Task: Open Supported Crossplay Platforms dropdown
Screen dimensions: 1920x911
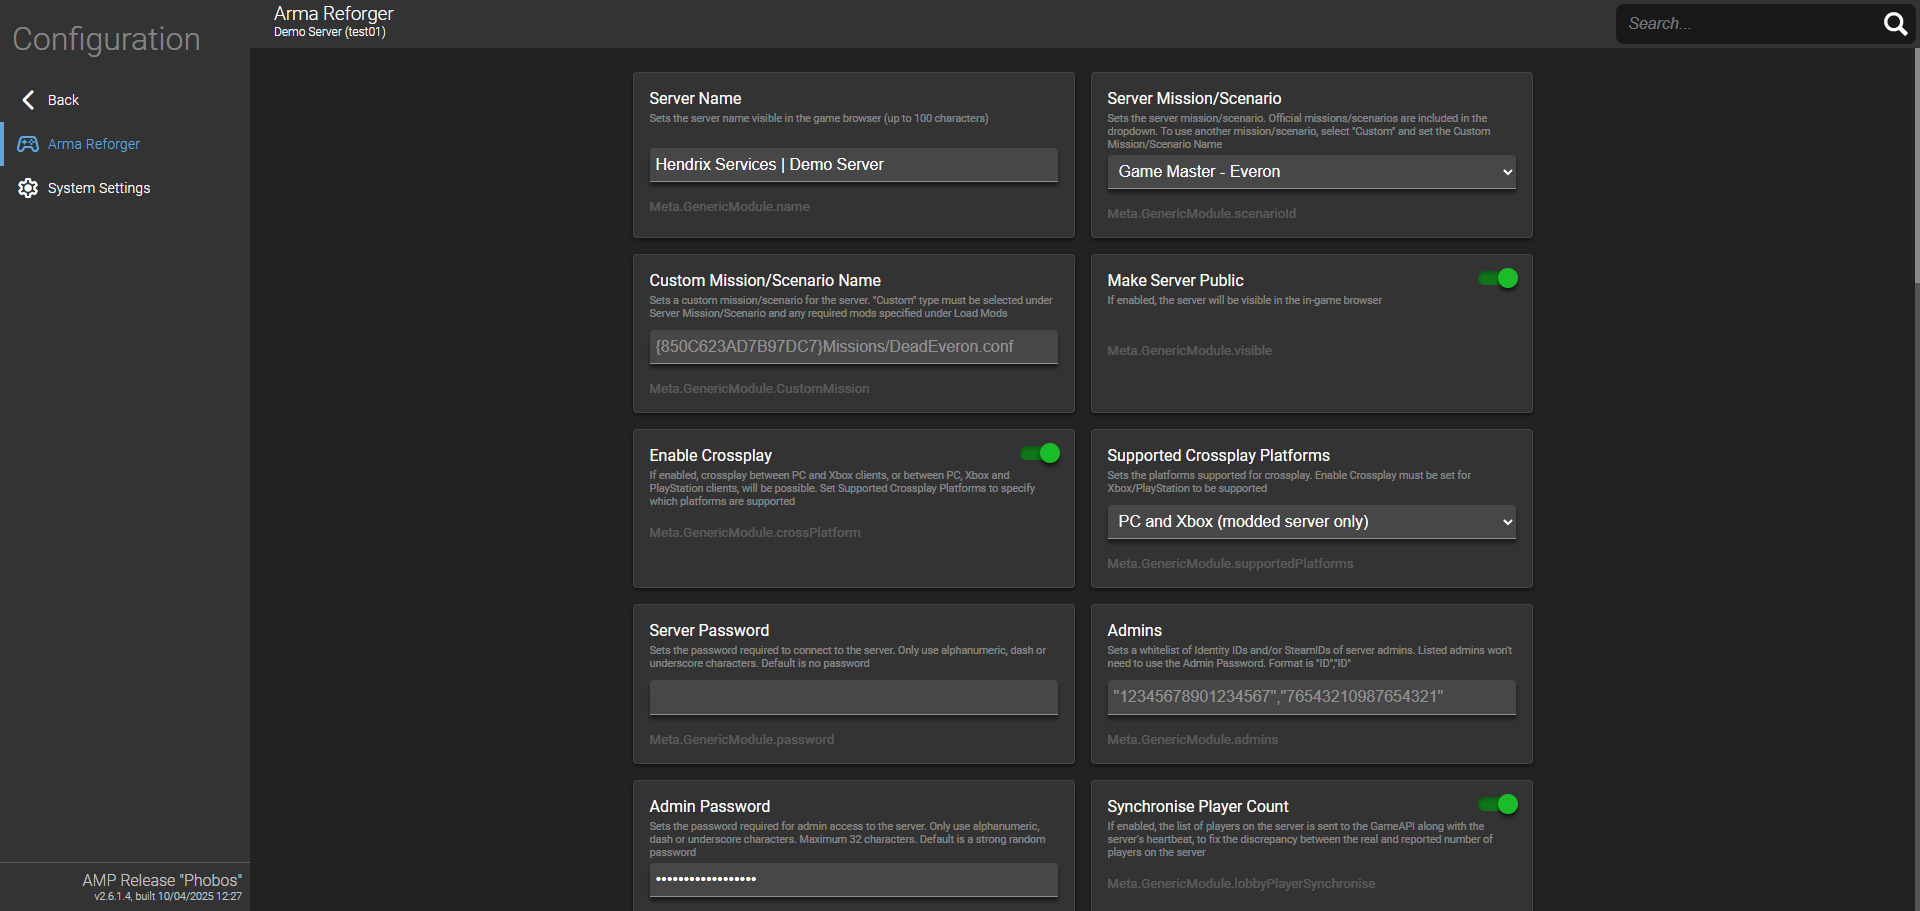Action: click(1311, 522)
